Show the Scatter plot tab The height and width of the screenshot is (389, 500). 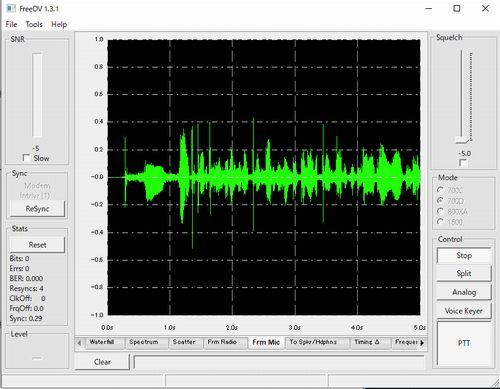(184, 342)
